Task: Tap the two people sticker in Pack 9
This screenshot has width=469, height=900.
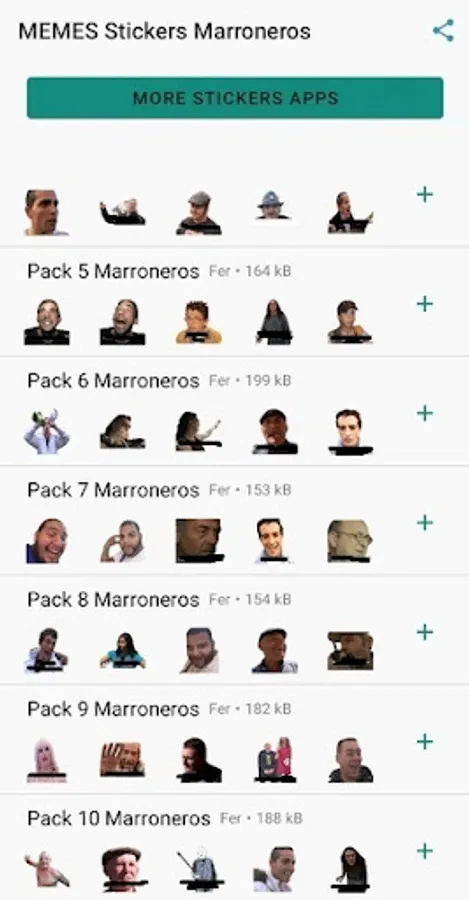Action: coord(274,760)
